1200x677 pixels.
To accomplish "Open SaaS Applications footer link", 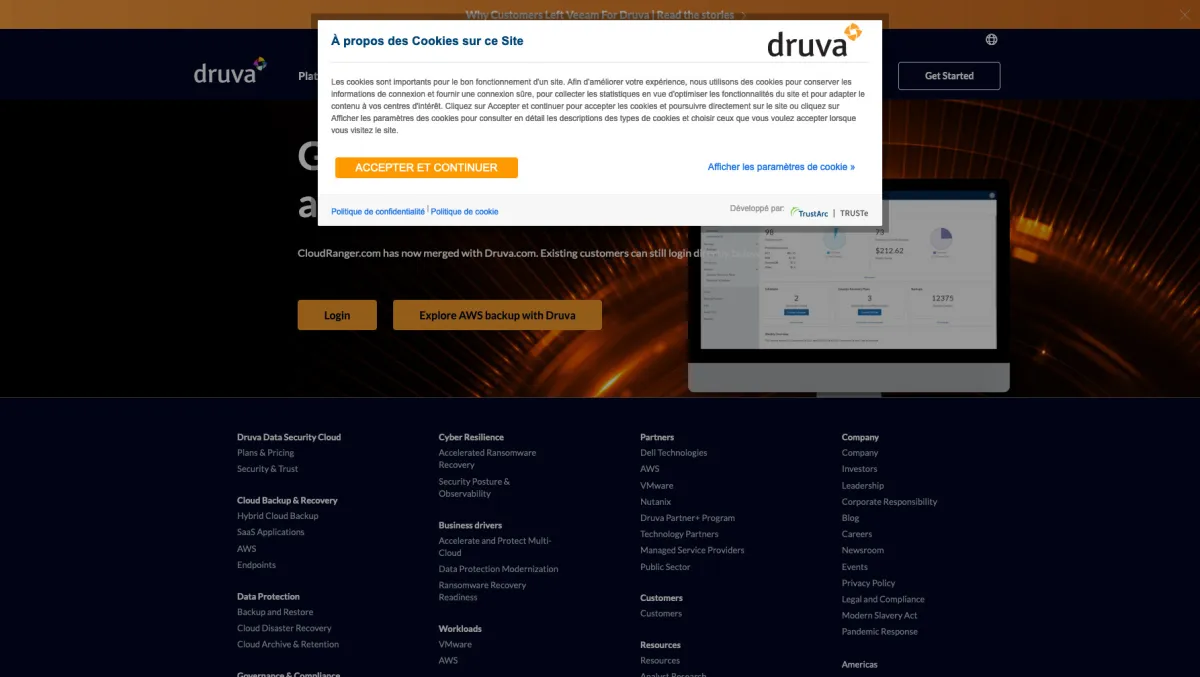I will [x=270, y=532].
